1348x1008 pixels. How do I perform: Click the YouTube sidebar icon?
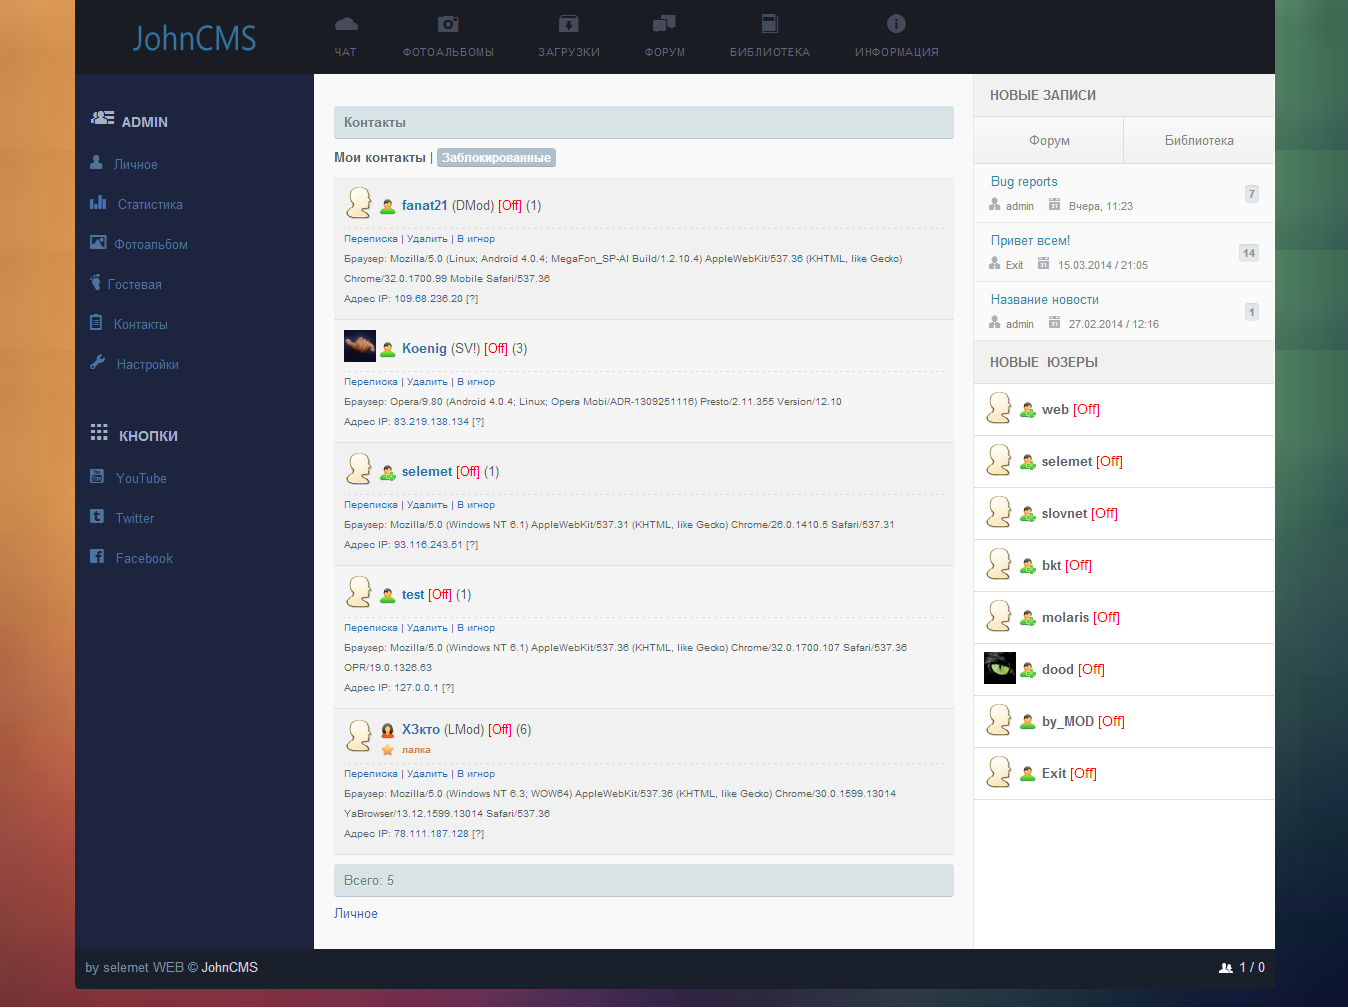(97, 477)
